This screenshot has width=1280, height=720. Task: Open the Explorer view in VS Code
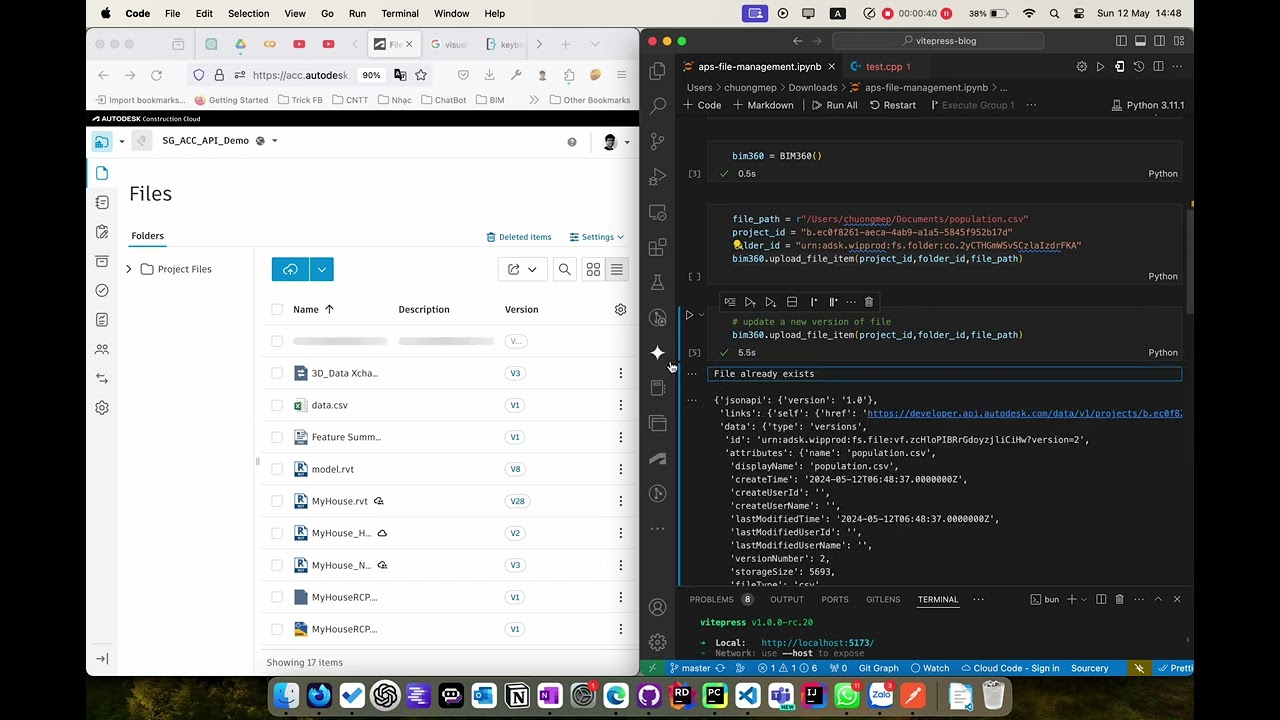pyautogui.click(x=657, y=71)
